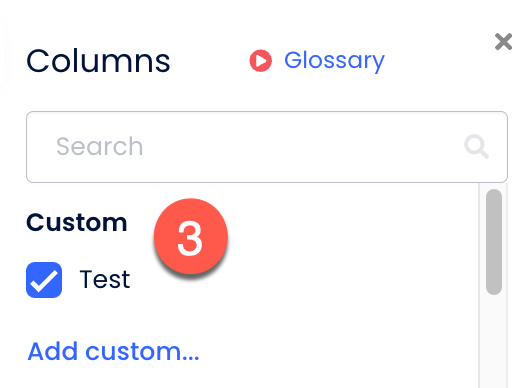
Task: Click the magnifying glass search icon
Action: (x=476, y=146)
